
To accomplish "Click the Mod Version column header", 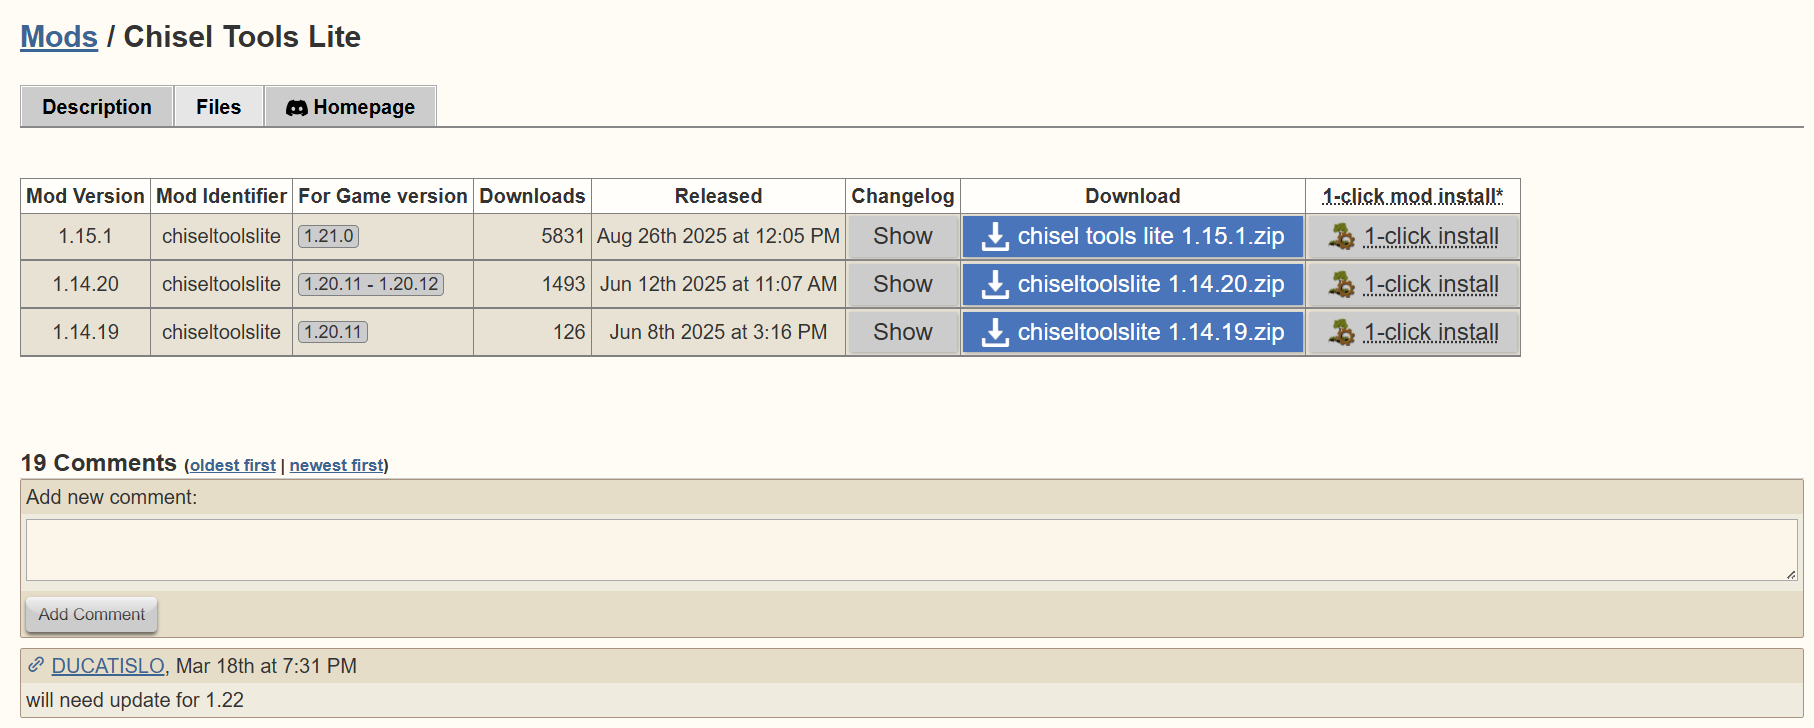I will pos(85,197).
